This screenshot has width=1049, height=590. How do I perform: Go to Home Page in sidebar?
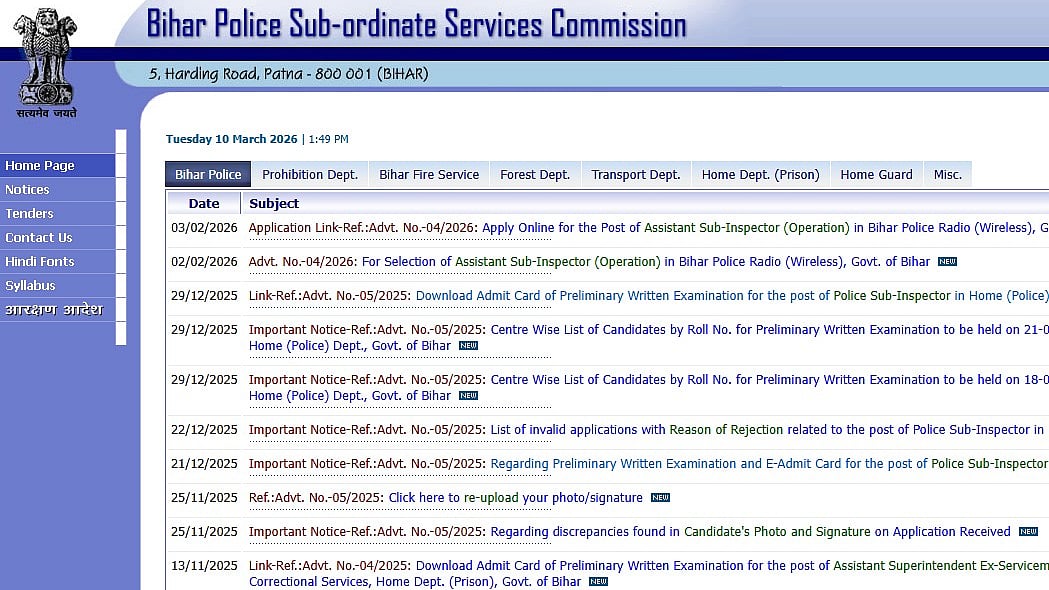40,166
